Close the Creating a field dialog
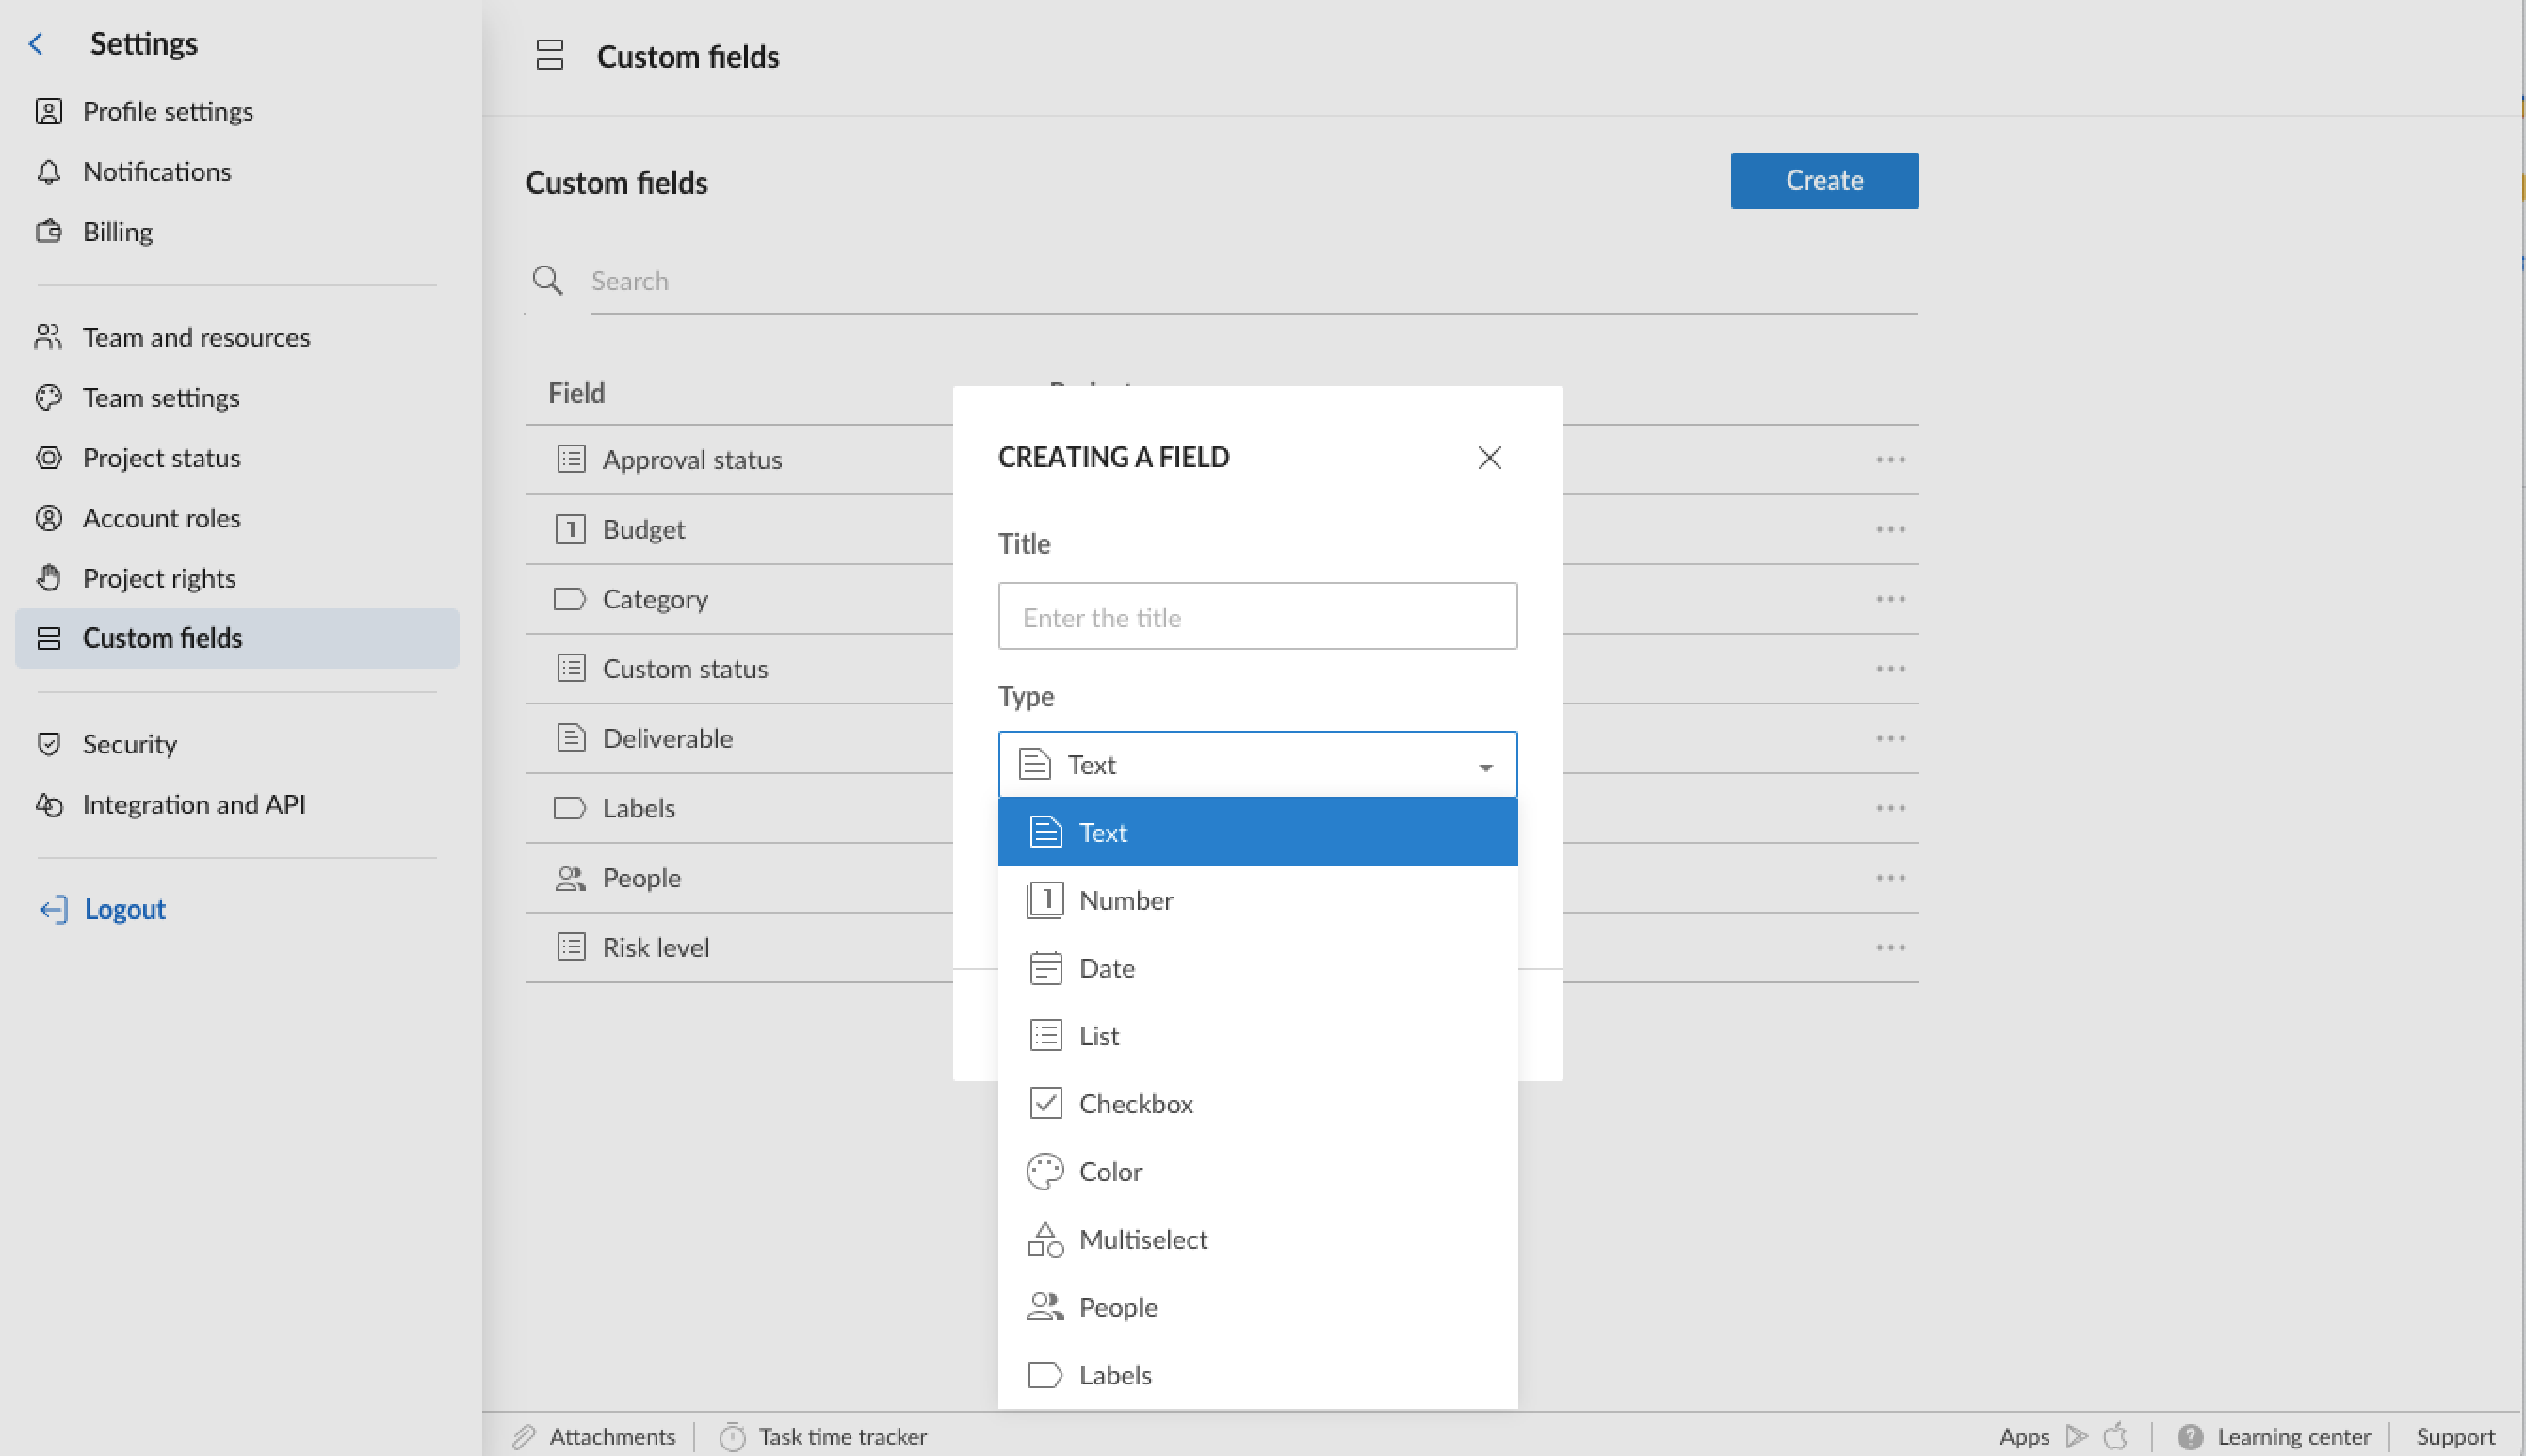The image size is (2526, 1456). (1489, 458)
